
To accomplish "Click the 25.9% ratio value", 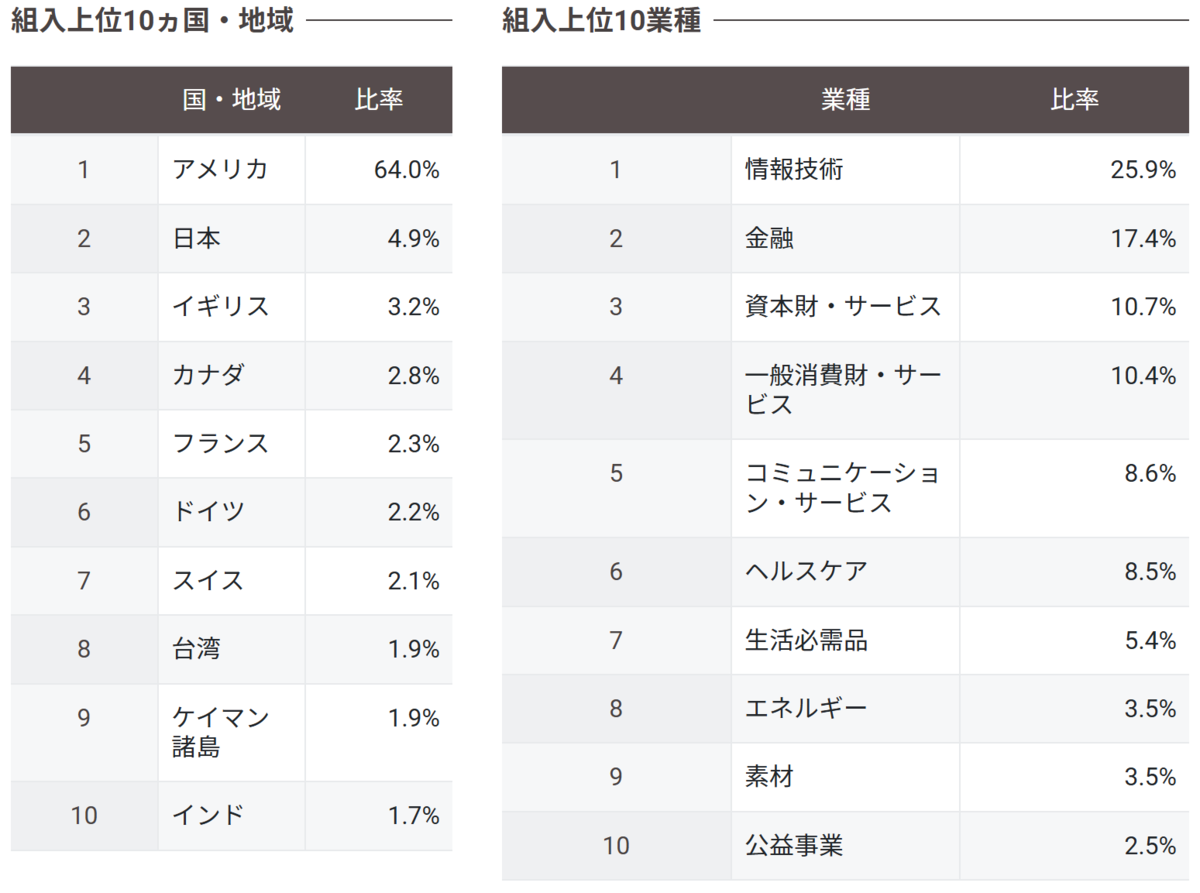I will pyautogui.click(x=1143, y=170).
